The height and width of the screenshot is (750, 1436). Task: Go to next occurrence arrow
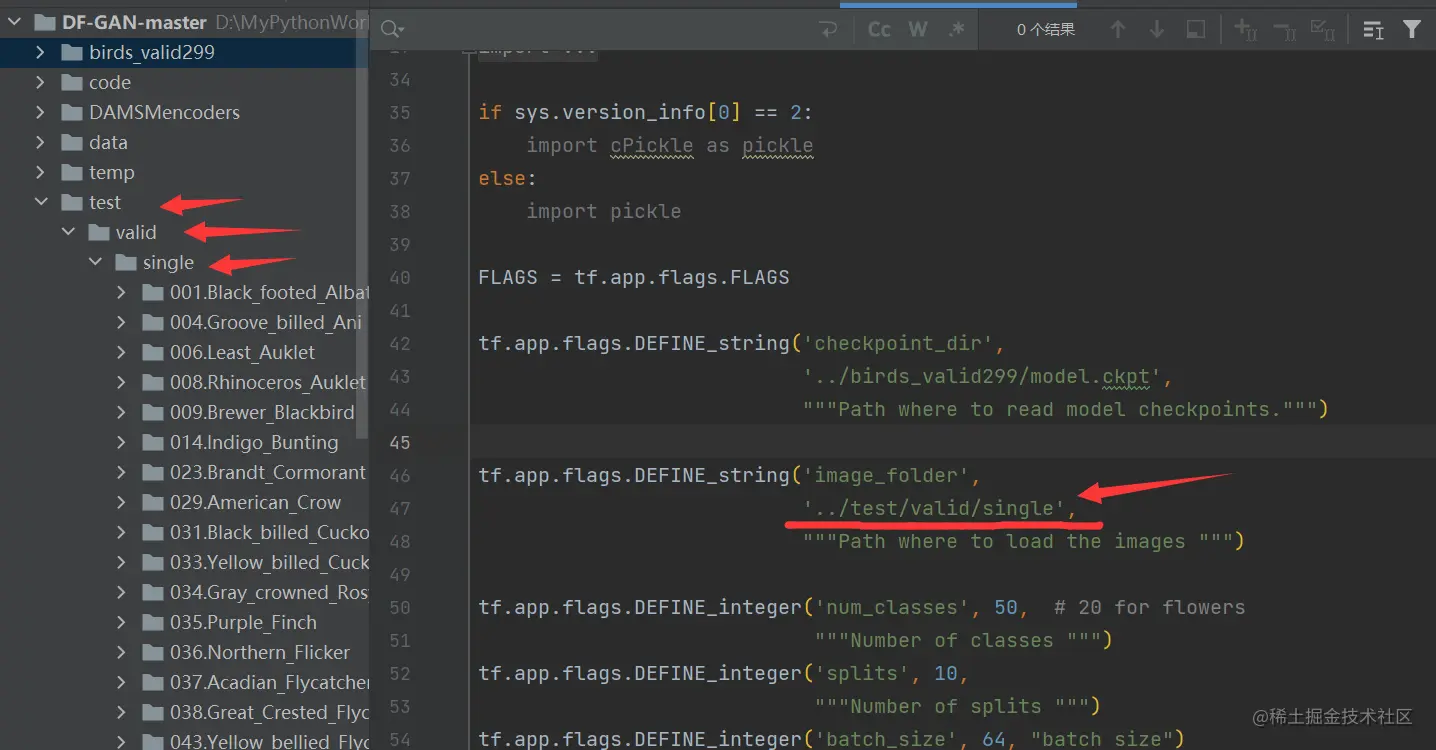coord(1156,30)
